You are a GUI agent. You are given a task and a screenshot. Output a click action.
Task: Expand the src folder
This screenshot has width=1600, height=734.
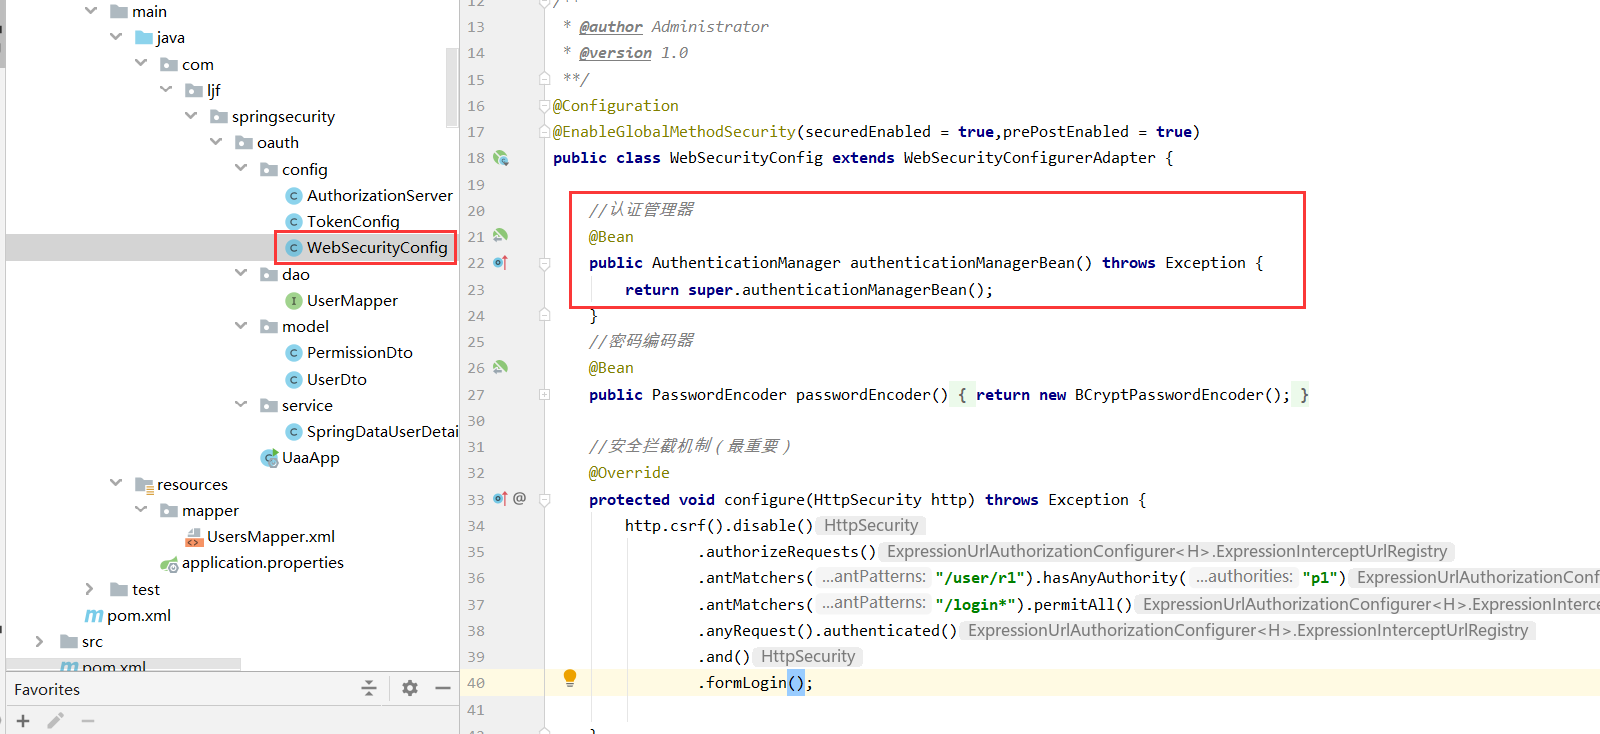tap(39, 641)
